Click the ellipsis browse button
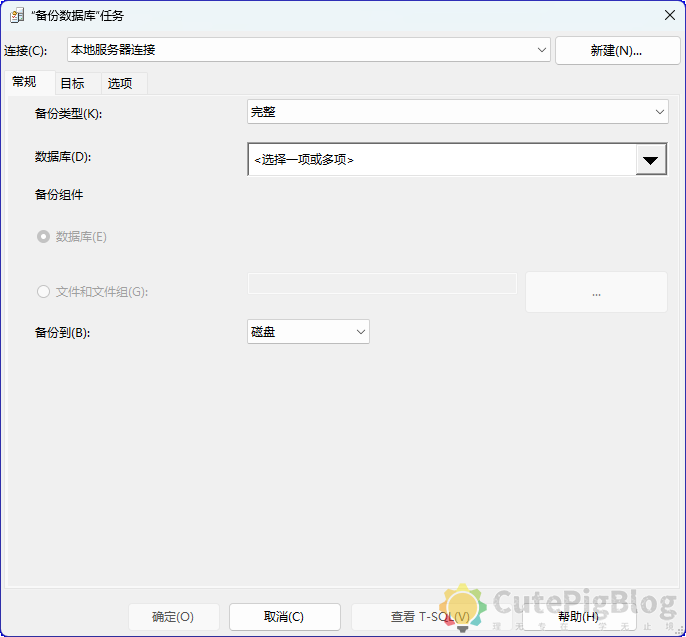This screenshot has height=637, width=686. click(596, 292)
